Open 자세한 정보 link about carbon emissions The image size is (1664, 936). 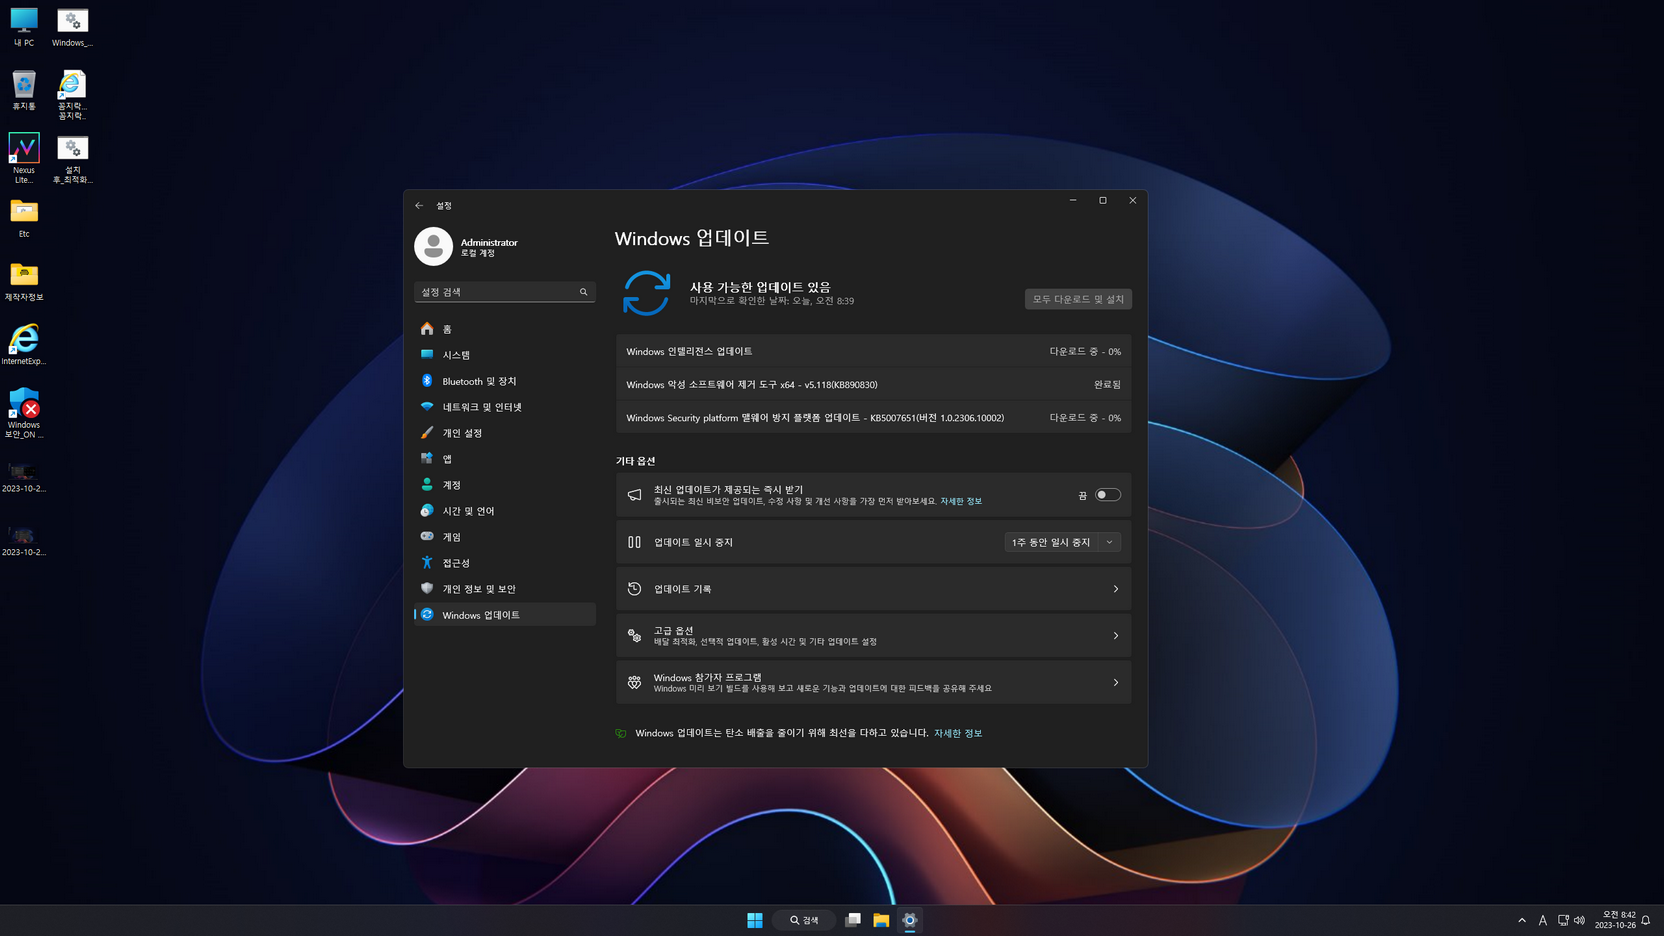(x=958, y=733)
